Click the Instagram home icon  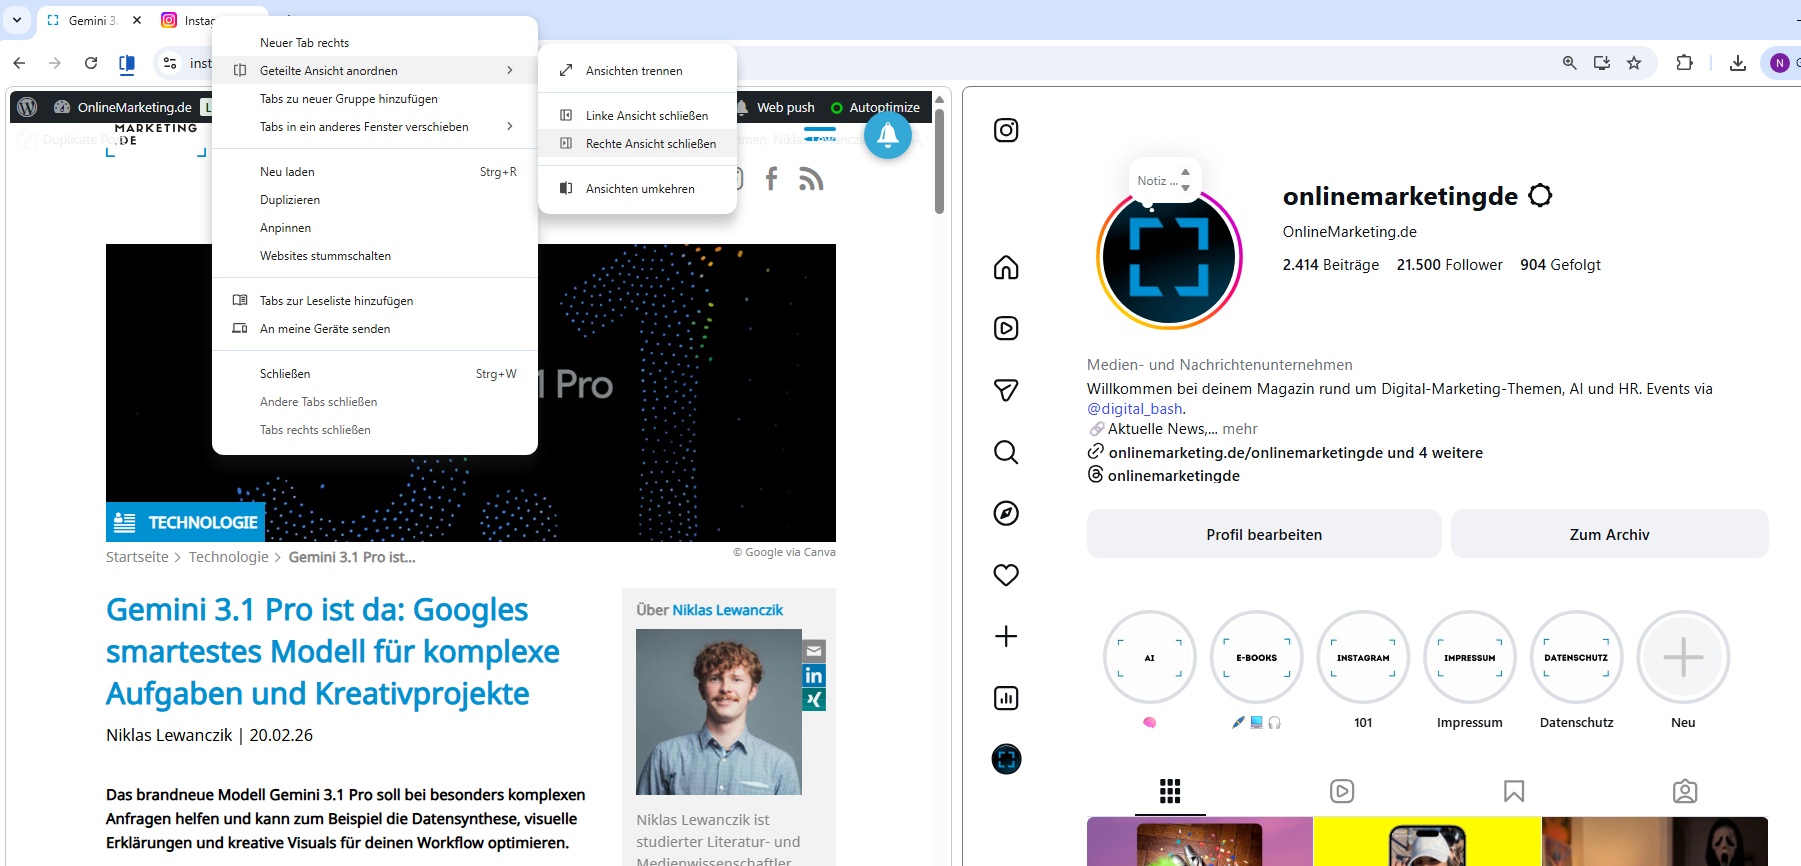tap(1006, 267)
